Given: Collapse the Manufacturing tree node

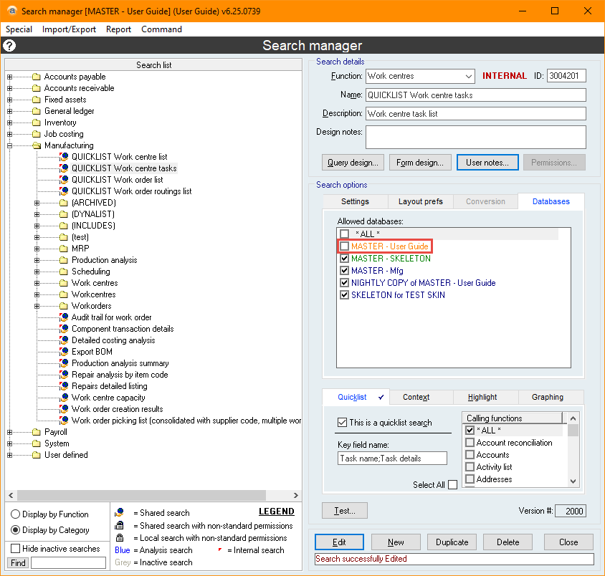Looking at the screenshot, I should tap(10, 145).
